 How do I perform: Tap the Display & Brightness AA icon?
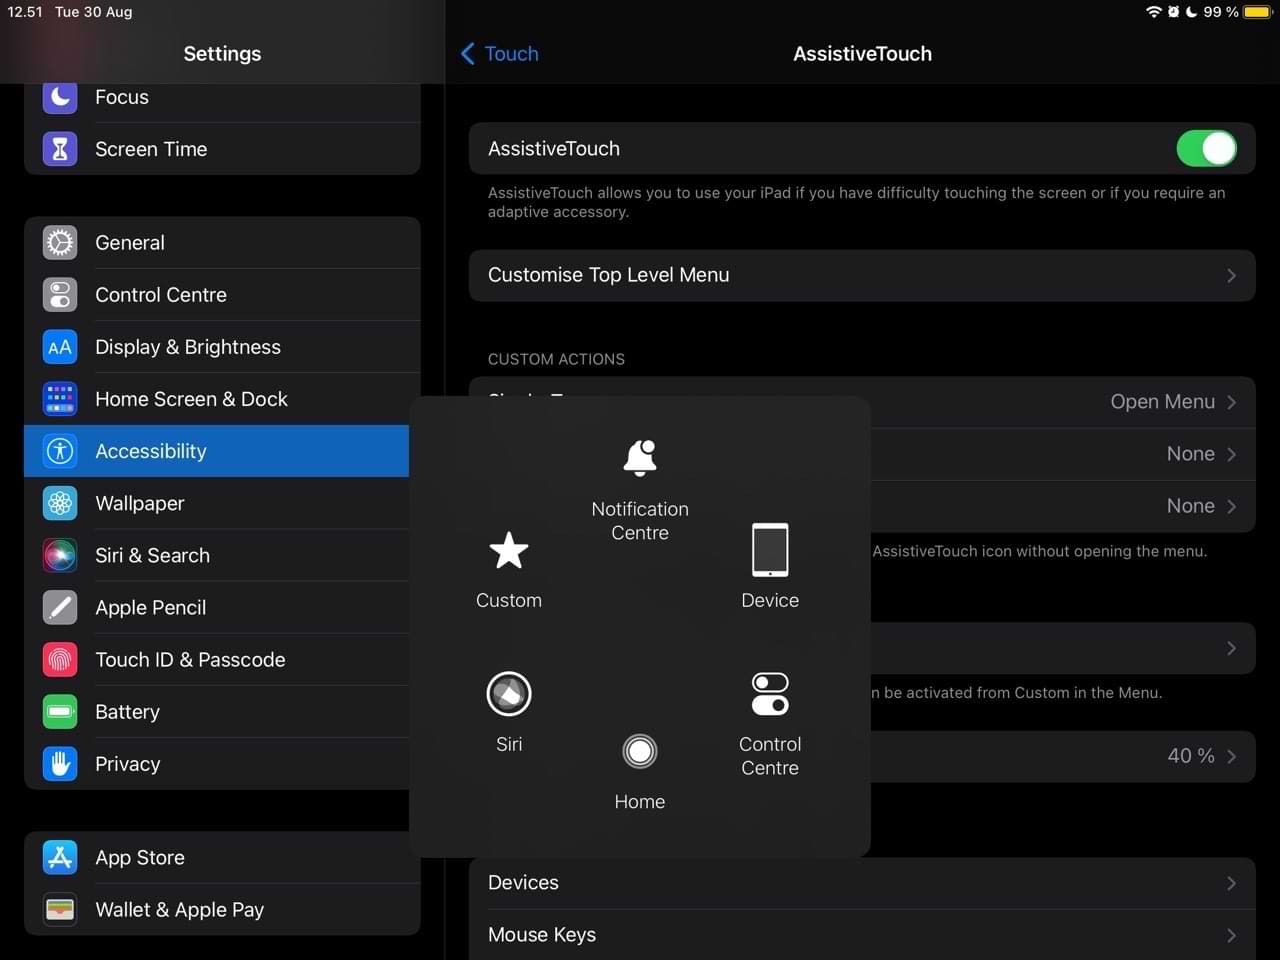[x=60, y=347]
